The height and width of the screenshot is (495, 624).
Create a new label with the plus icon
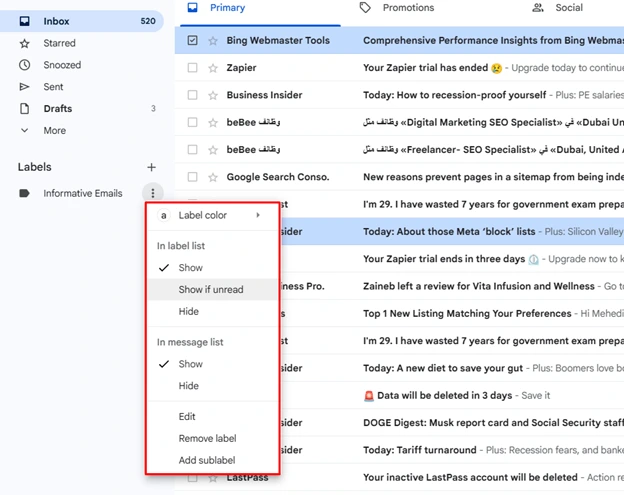151,167
